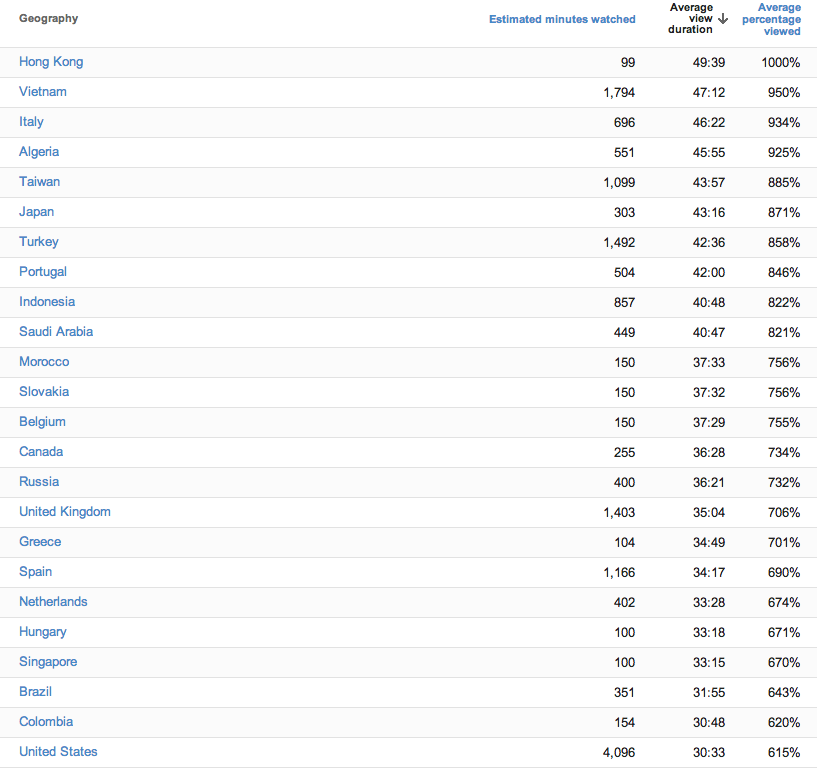817x768 pixels.
Task: Open Saudi Arabia details
Action: pos(56,332)
